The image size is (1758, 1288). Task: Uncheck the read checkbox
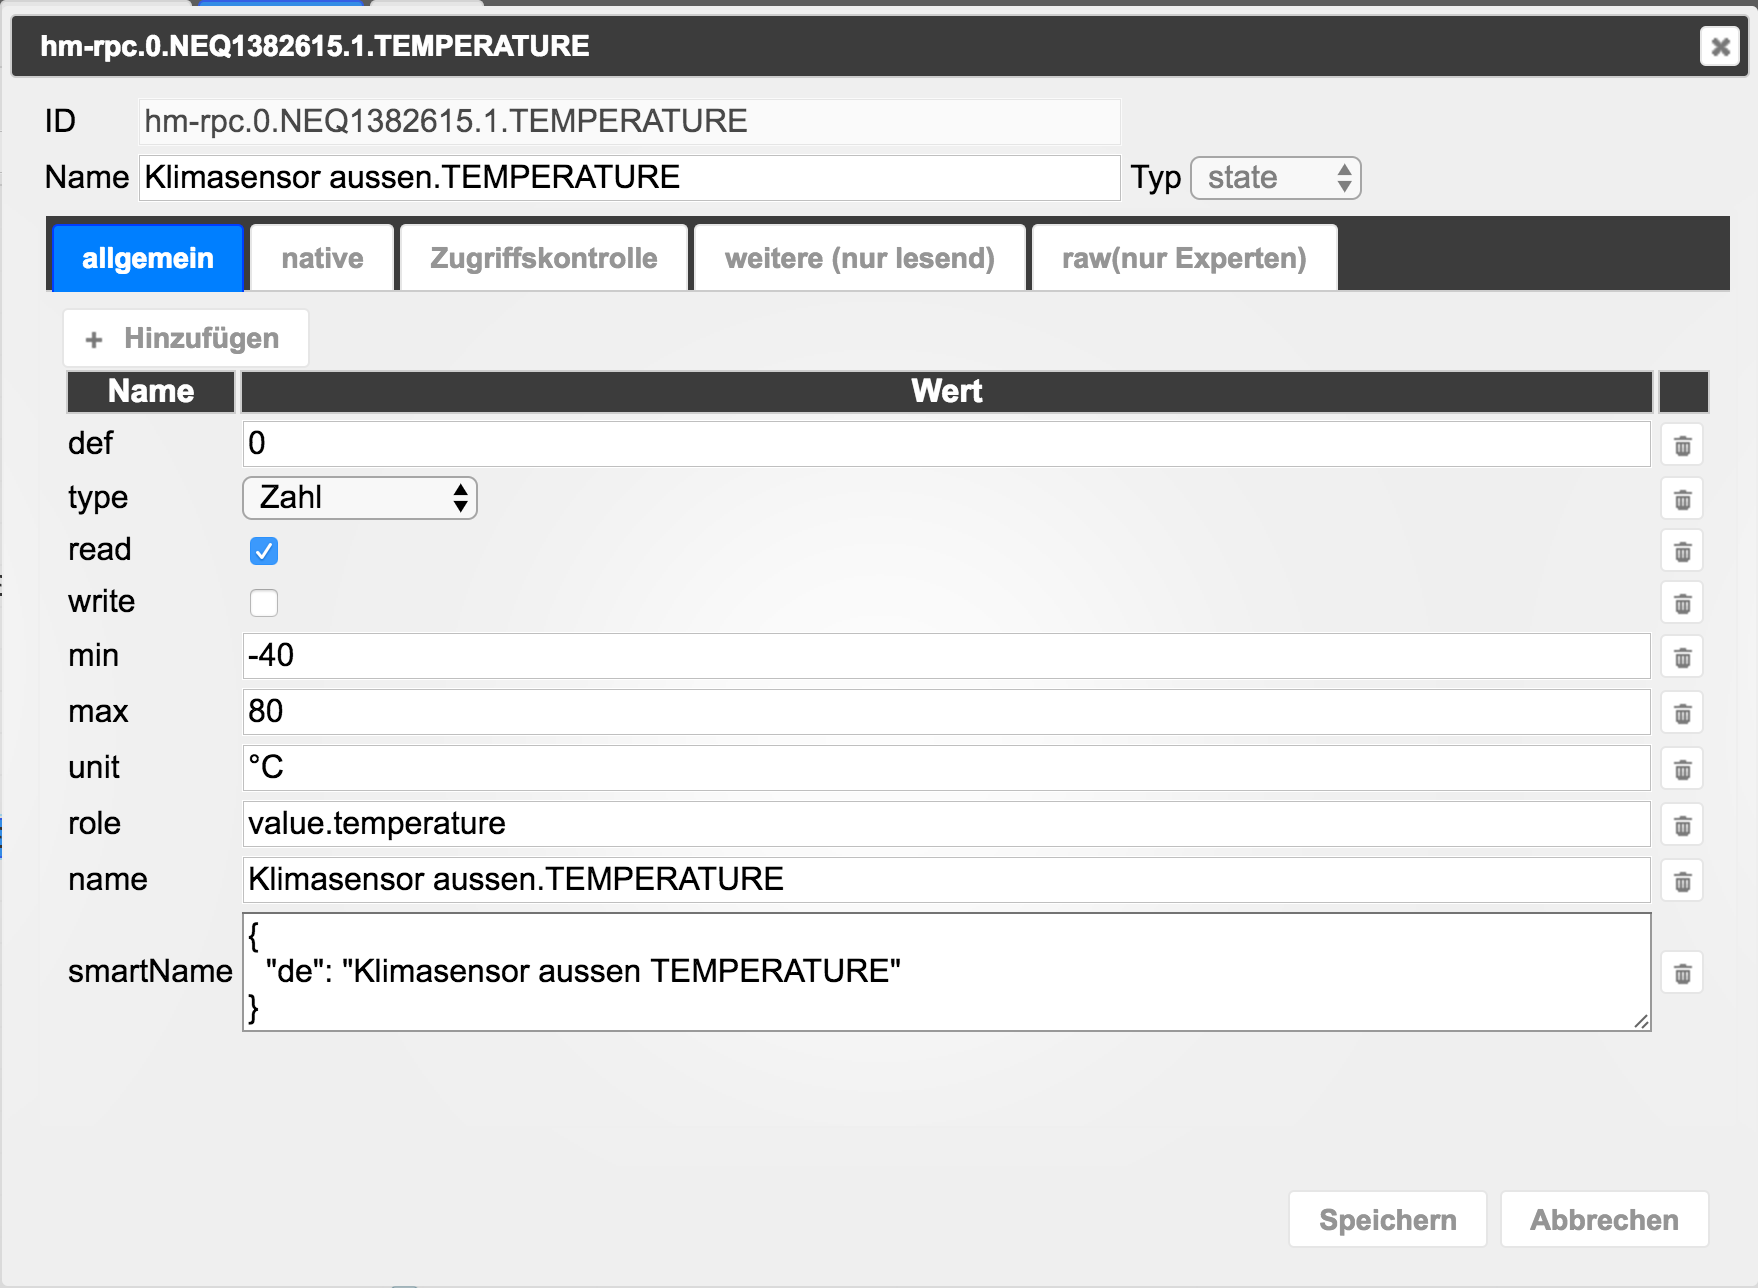[264, 551]
